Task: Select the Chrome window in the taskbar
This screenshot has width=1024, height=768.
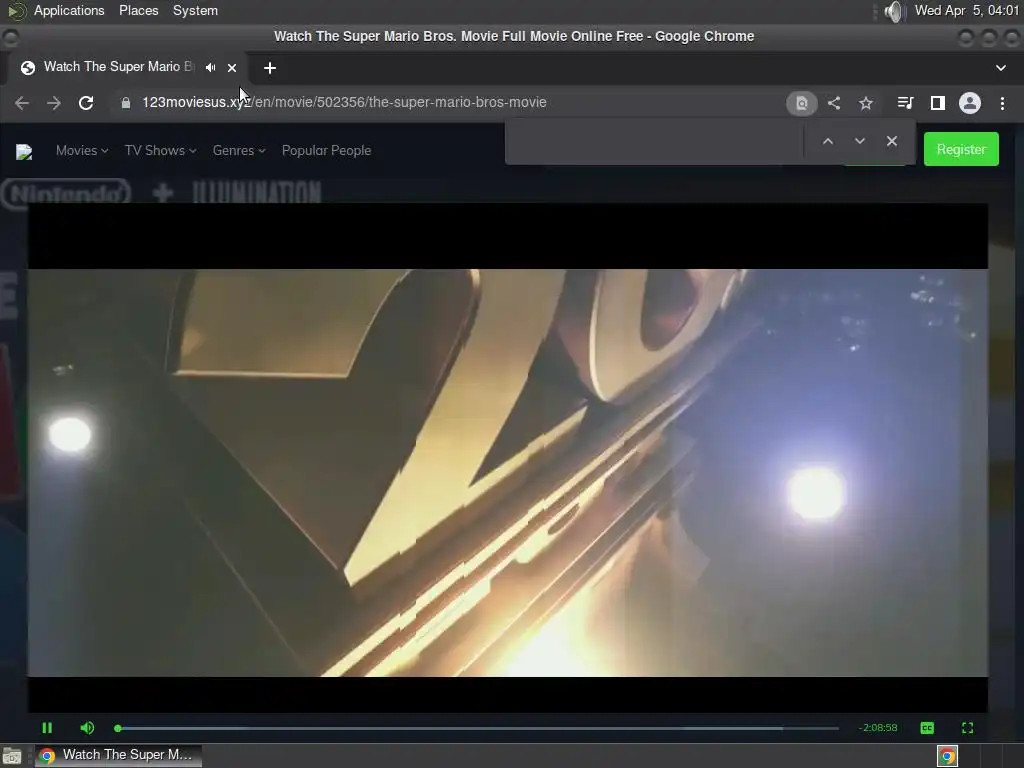Action: tap(118, 756)
